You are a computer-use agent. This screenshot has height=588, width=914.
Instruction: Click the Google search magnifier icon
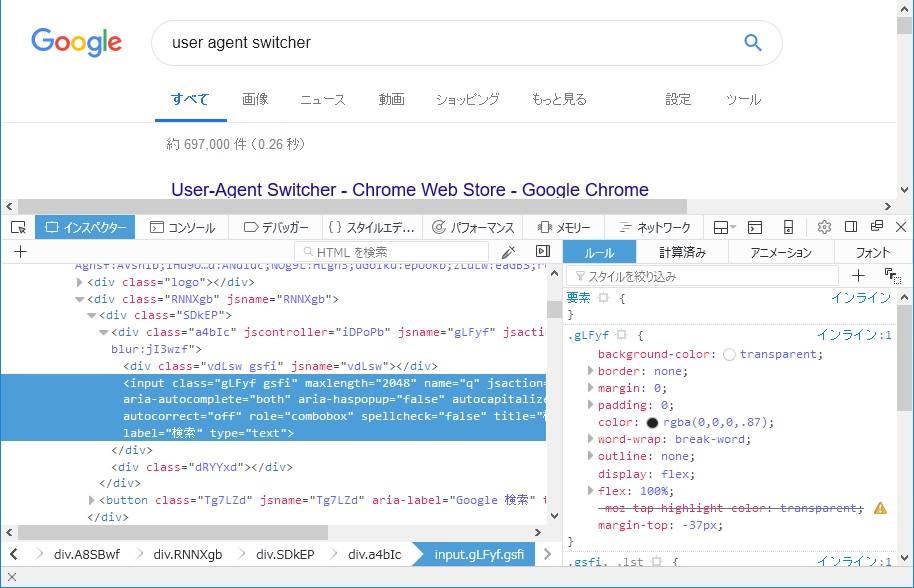pos(753,42)
